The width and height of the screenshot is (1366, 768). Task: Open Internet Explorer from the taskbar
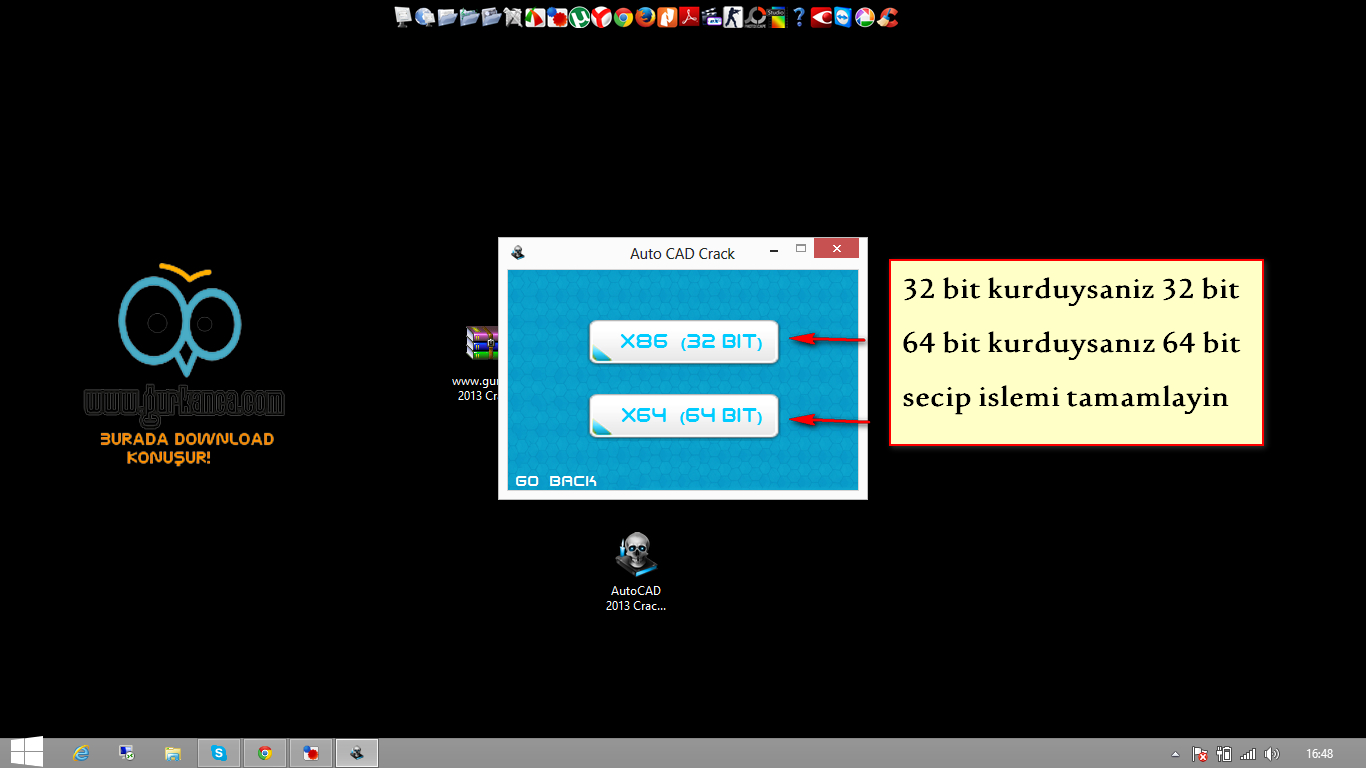(81, 753)
